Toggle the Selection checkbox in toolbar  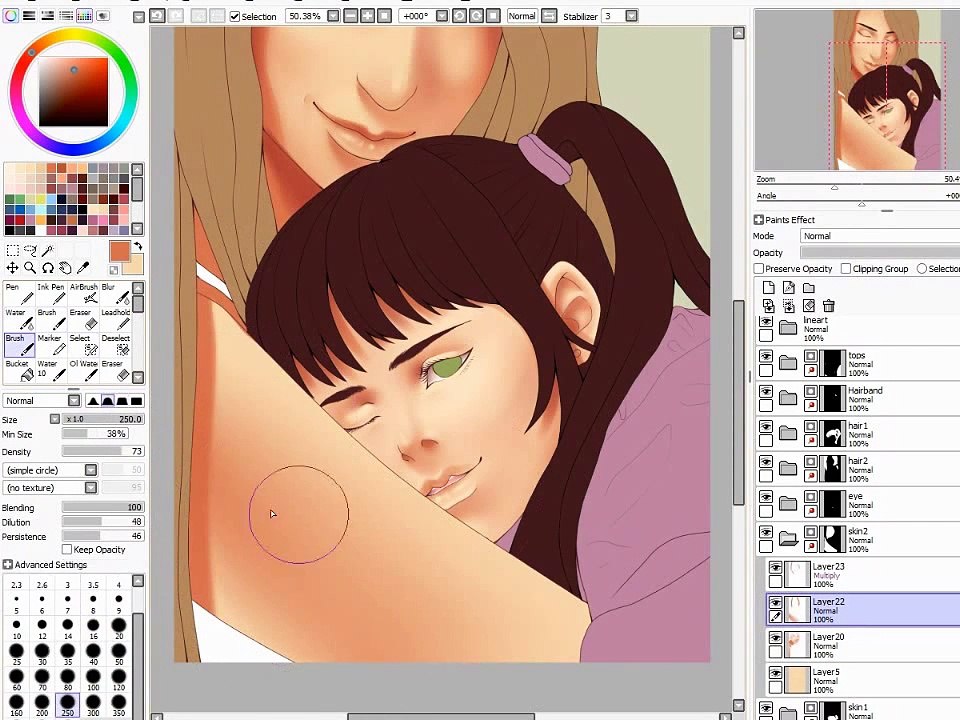[234, 17]
